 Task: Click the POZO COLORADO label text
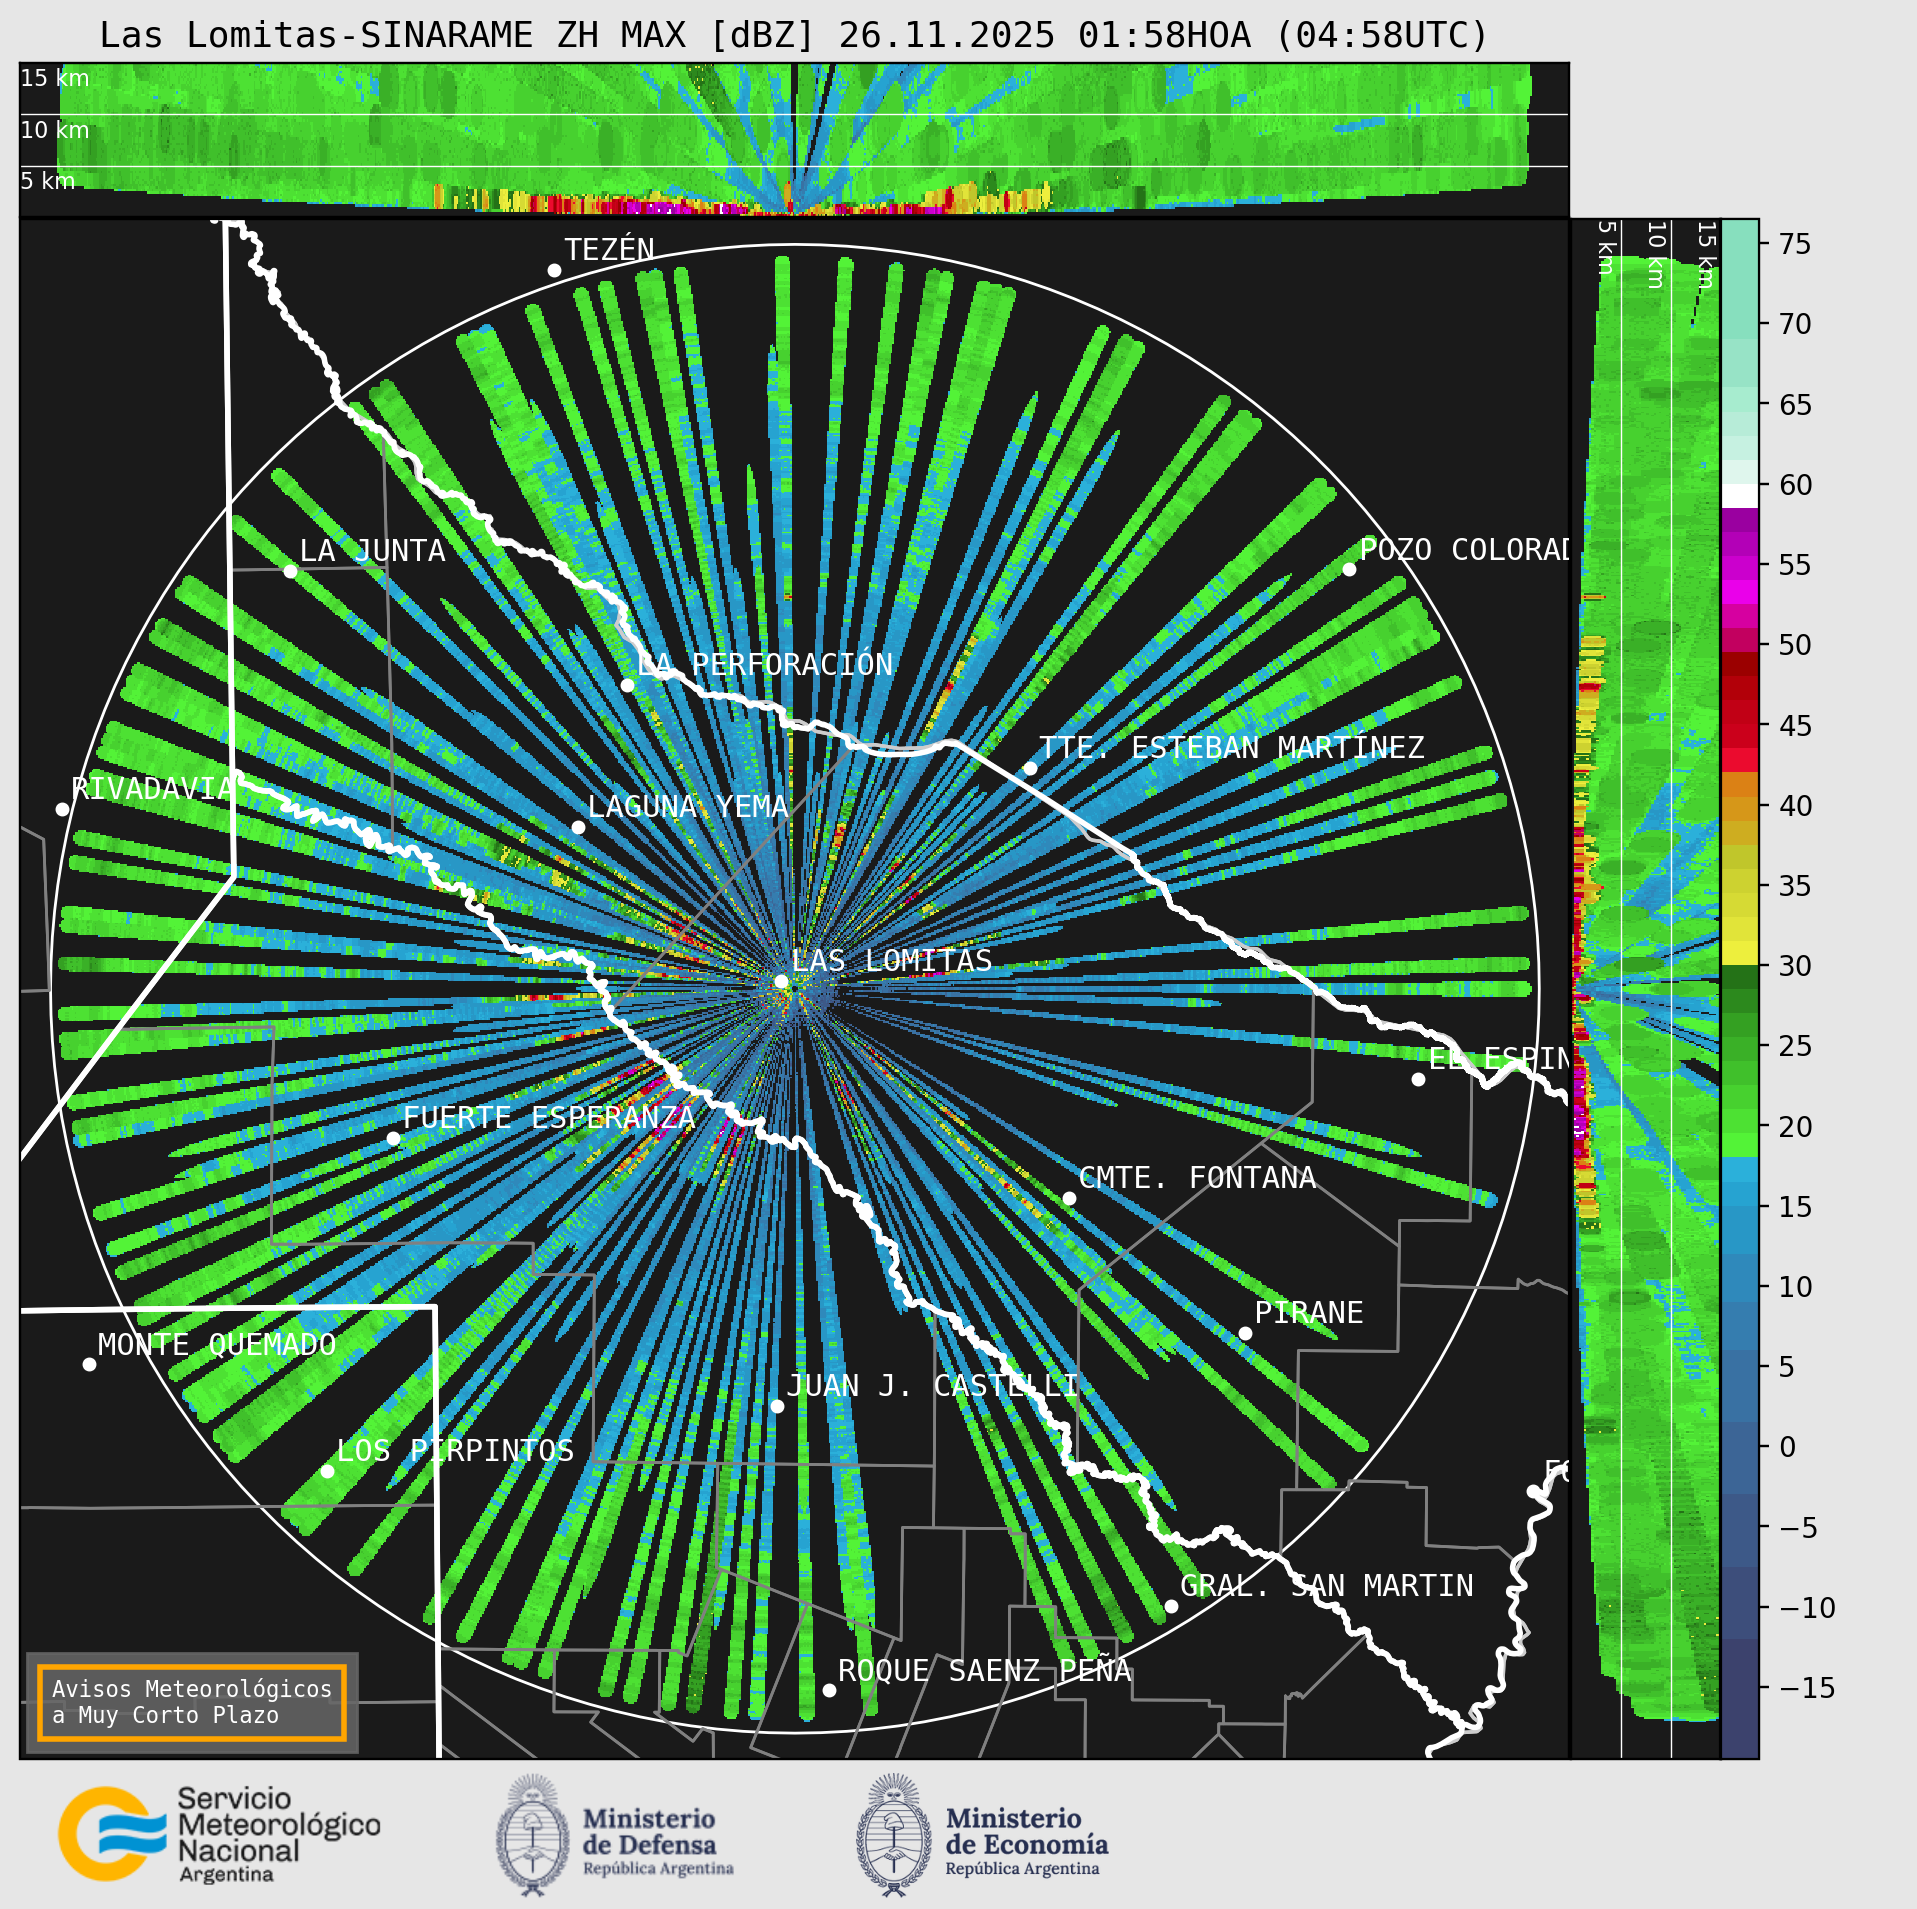pos(1464,550)
